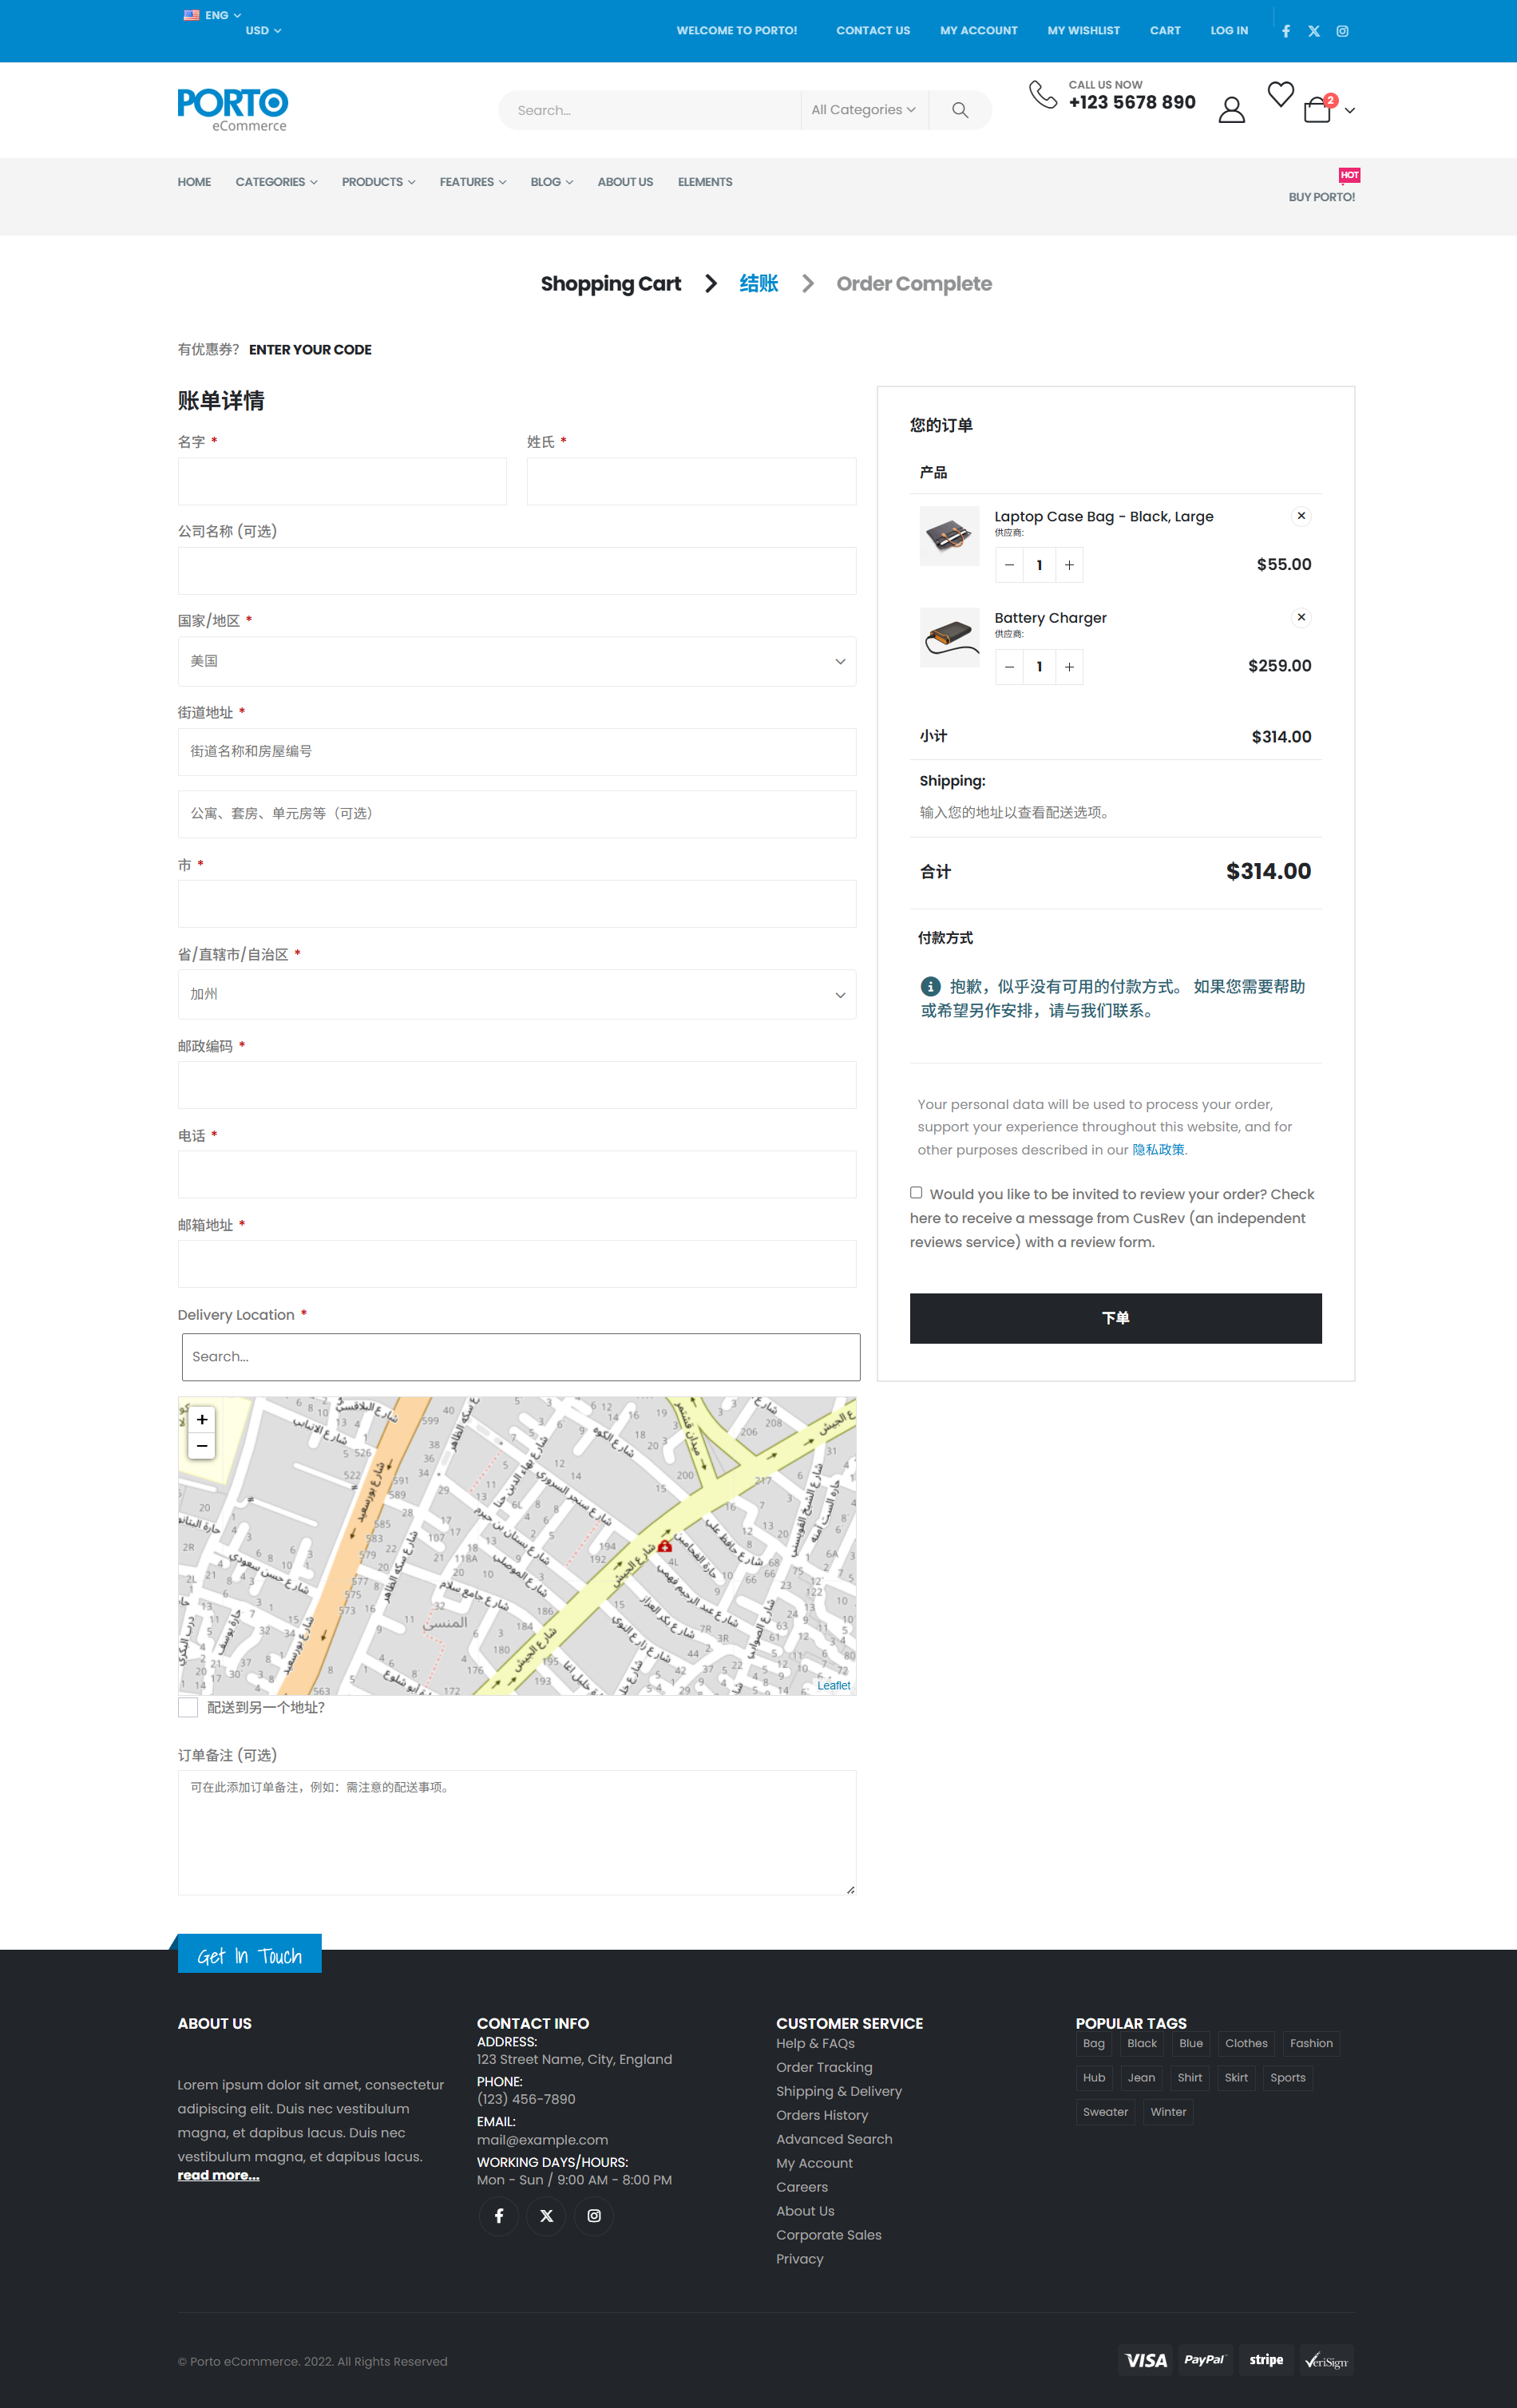This screenshot has width=1517, height=2408.
Task: Zoom in on the delivery map
Action: (202, 1419)
